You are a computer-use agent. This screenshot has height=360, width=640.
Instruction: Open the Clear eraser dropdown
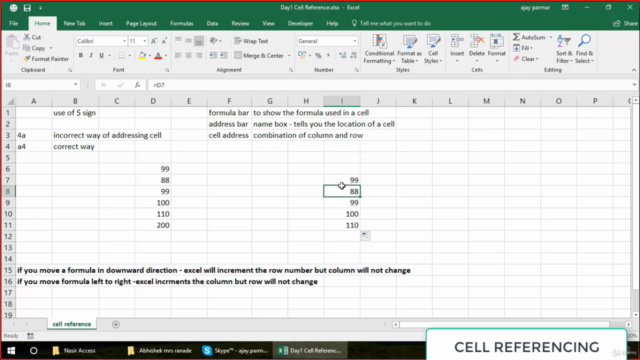[526, 59]
